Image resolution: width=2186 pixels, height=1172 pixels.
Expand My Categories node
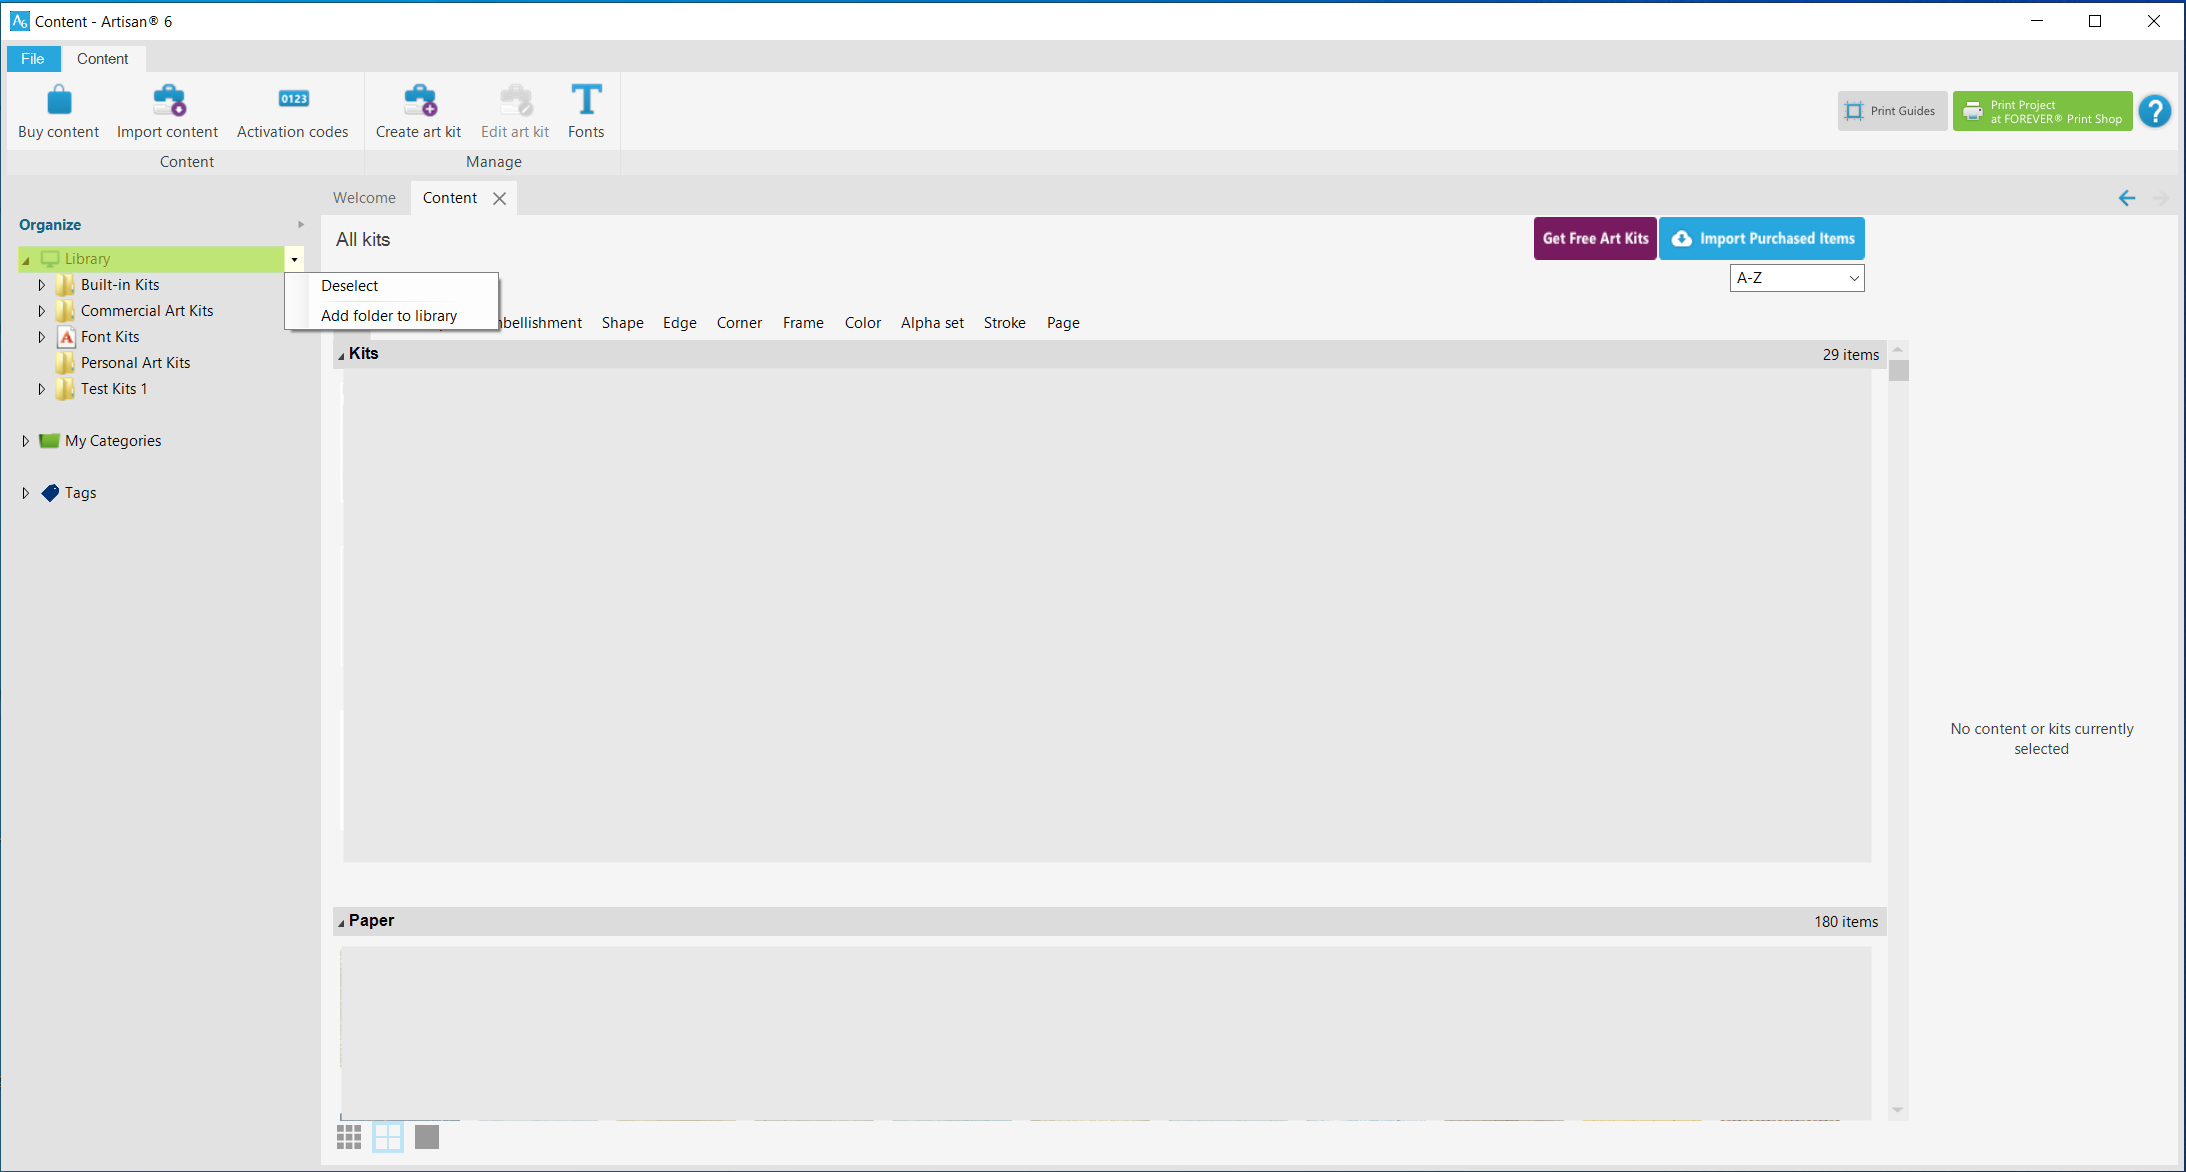point(26,441)
